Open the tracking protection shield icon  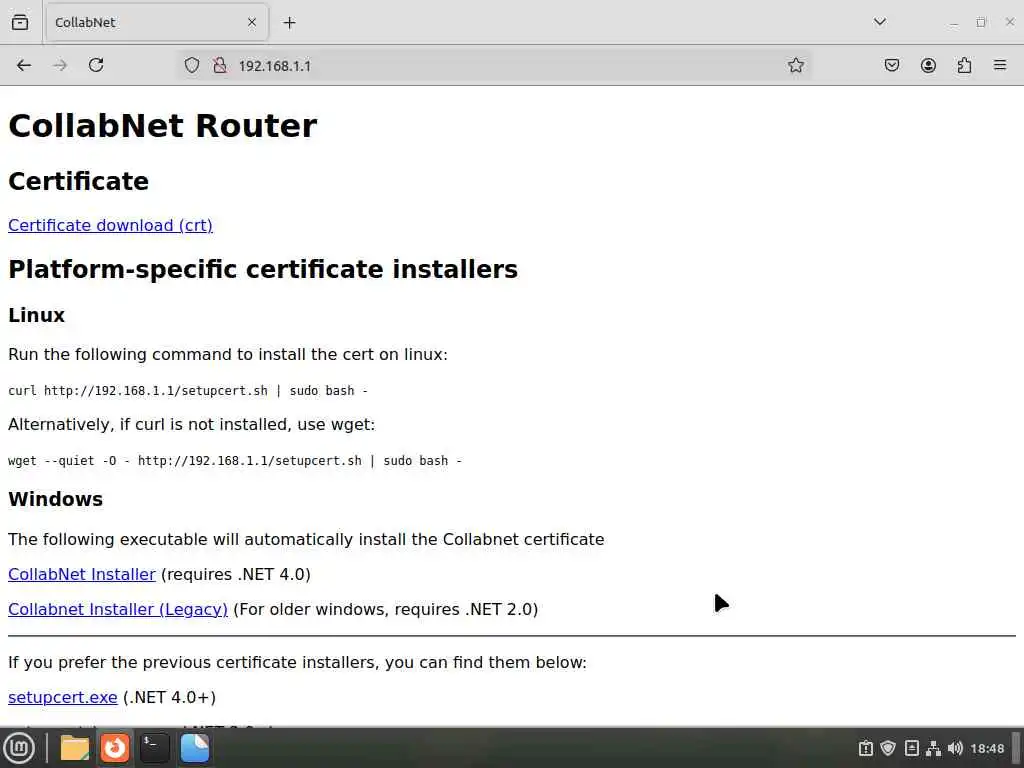click(191, 65)
